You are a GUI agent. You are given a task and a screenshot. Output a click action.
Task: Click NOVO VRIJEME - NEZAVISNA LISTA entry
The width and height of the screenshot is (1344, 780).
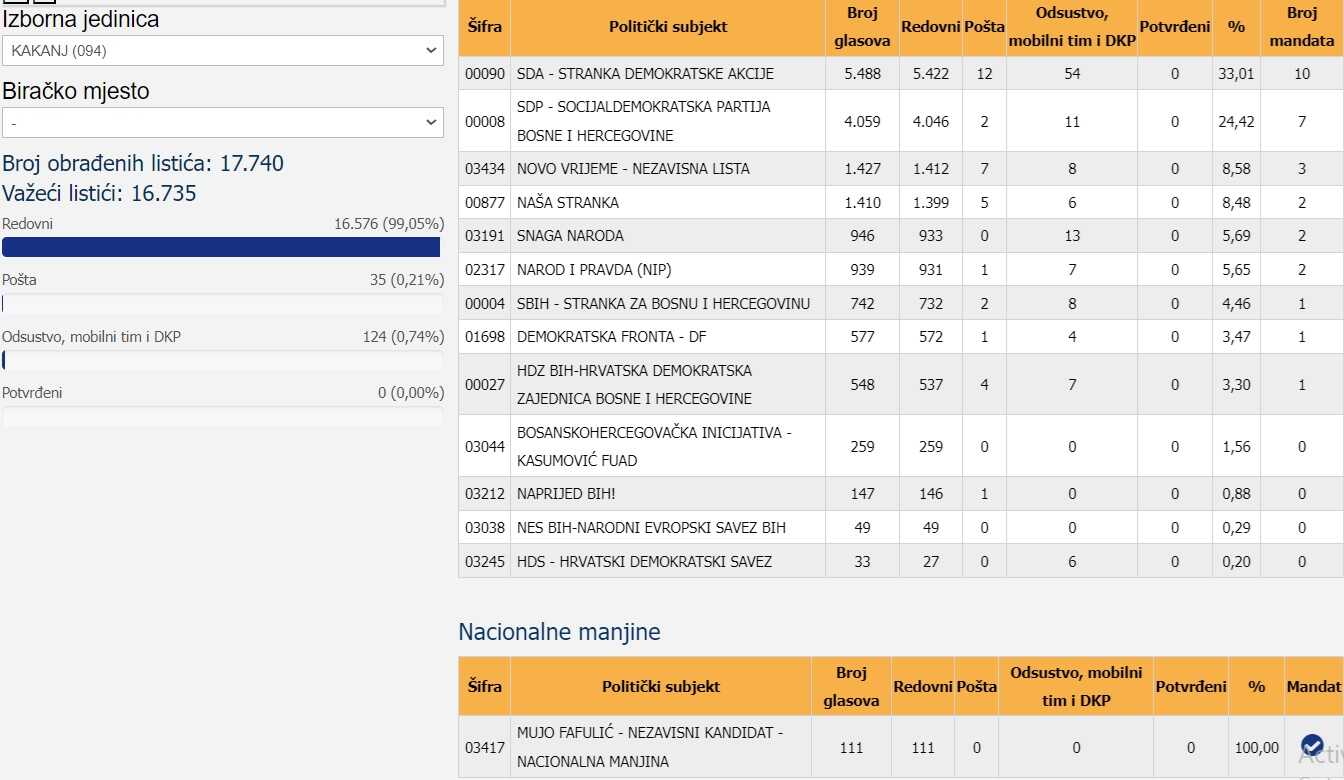coord(633,169)
